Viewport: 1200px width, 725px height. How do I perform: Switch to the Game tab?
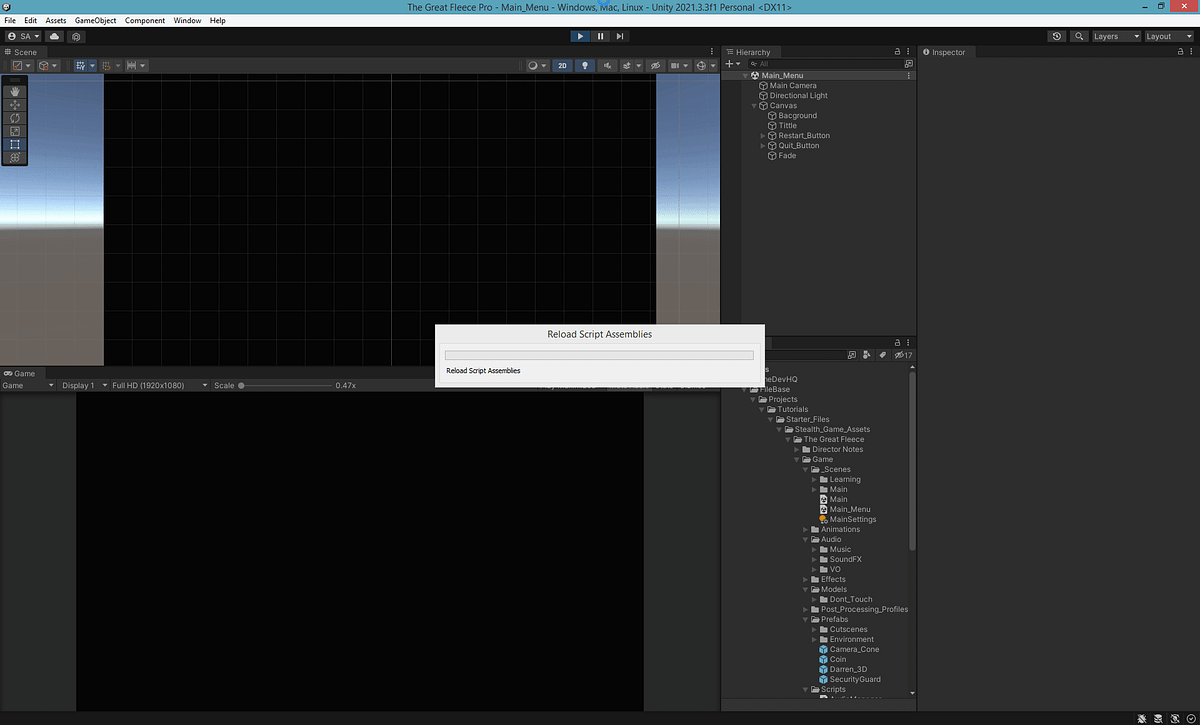pos(22,373)
